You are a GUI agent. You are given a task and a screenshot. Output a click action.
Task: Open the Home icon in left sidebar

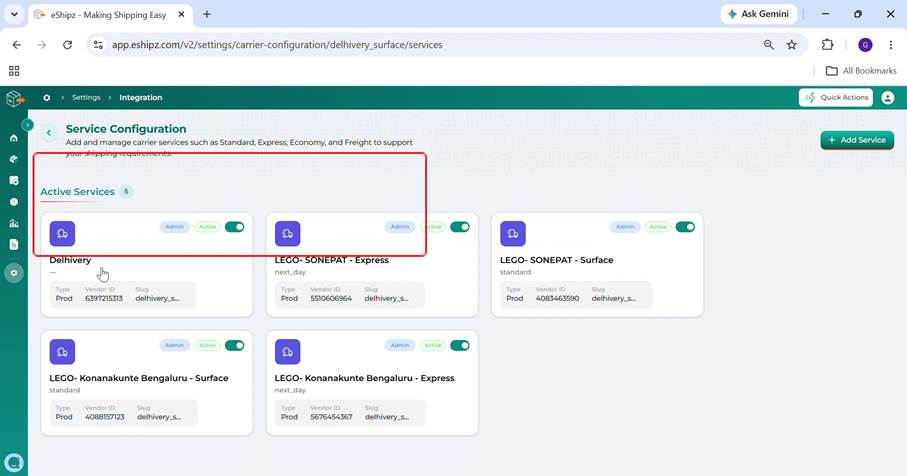14,138
